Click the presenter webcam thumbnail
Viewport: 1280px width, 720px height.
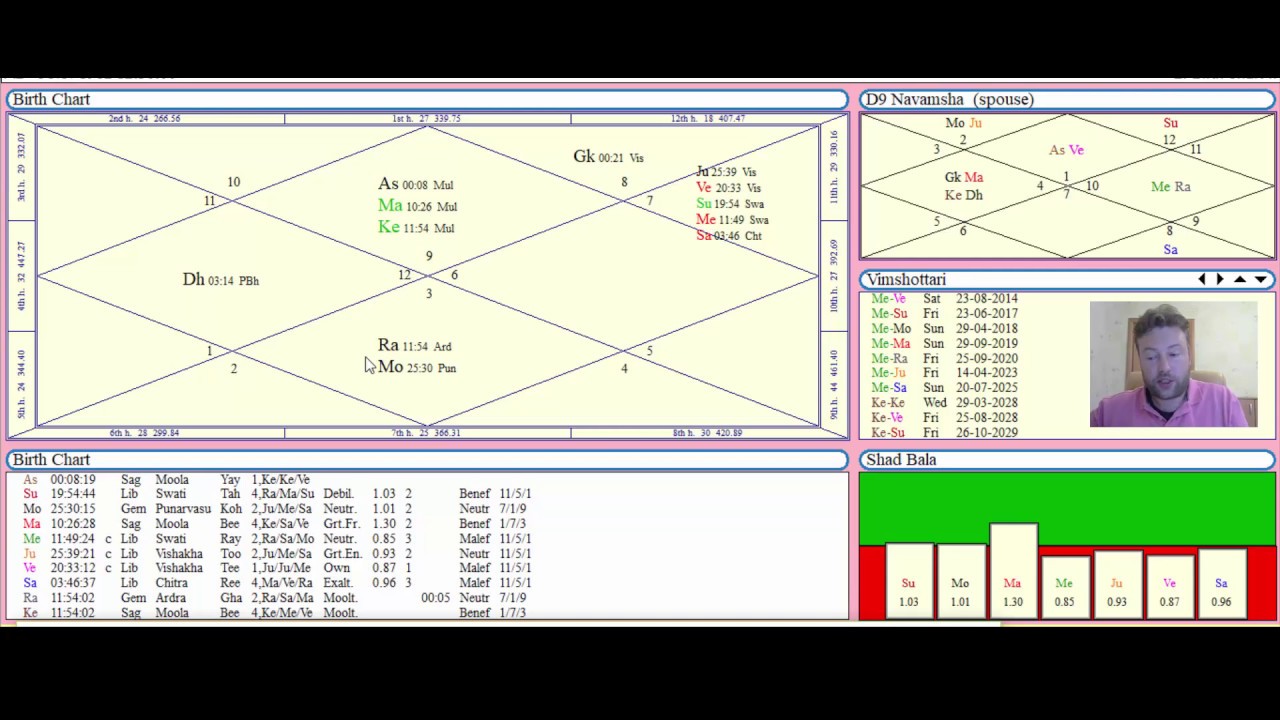[1173, 364]
